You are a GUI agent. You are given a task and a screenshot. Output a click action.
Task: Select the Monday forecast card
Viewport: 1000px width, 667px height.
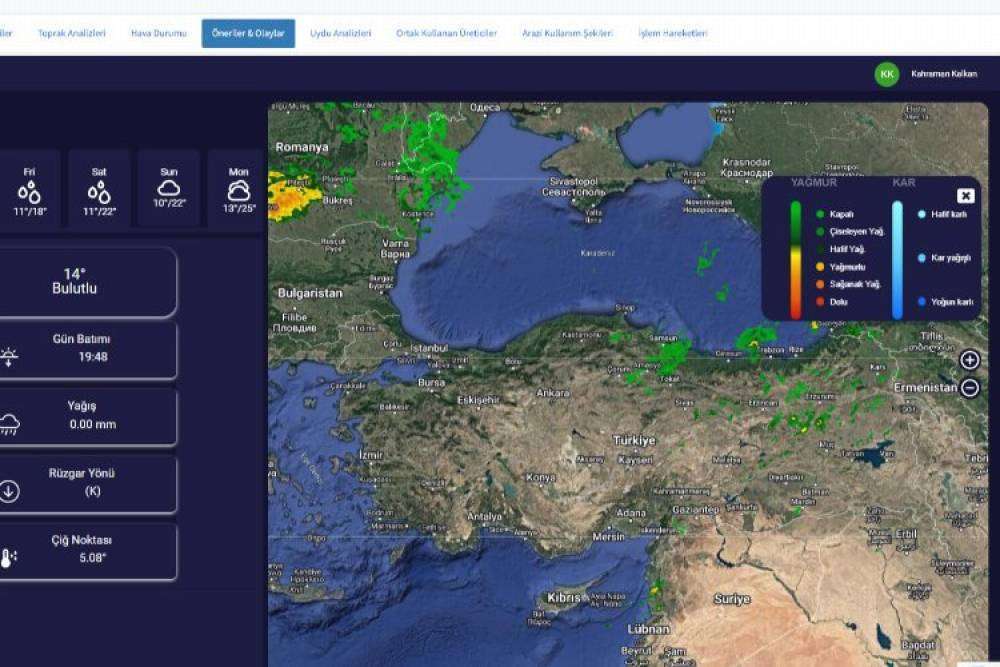[238, 190]
